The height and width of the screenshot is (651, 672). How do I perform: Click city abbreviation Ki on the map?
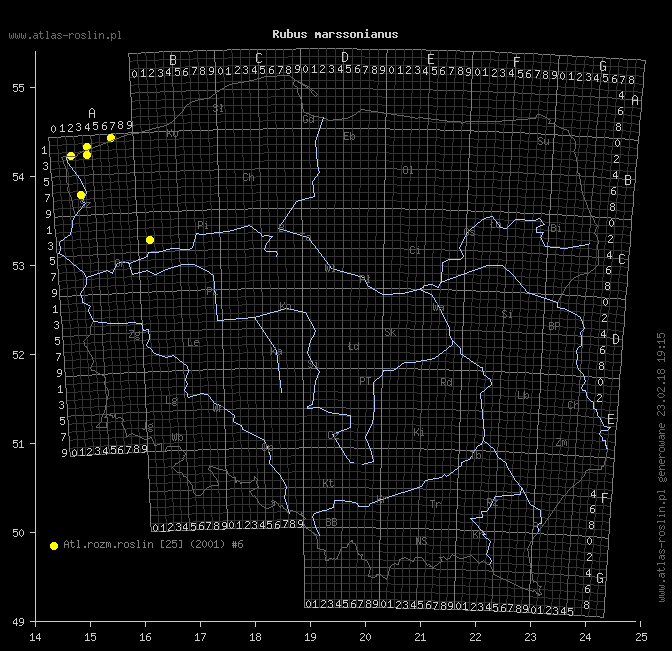click(419, 432)
